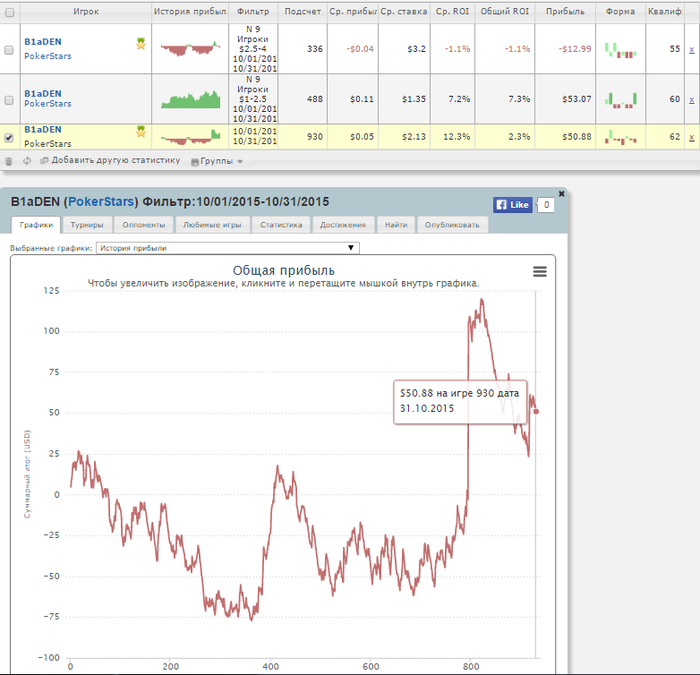Remove the row with 336 games
The image size is (700, 675).
tap(692, 50)
